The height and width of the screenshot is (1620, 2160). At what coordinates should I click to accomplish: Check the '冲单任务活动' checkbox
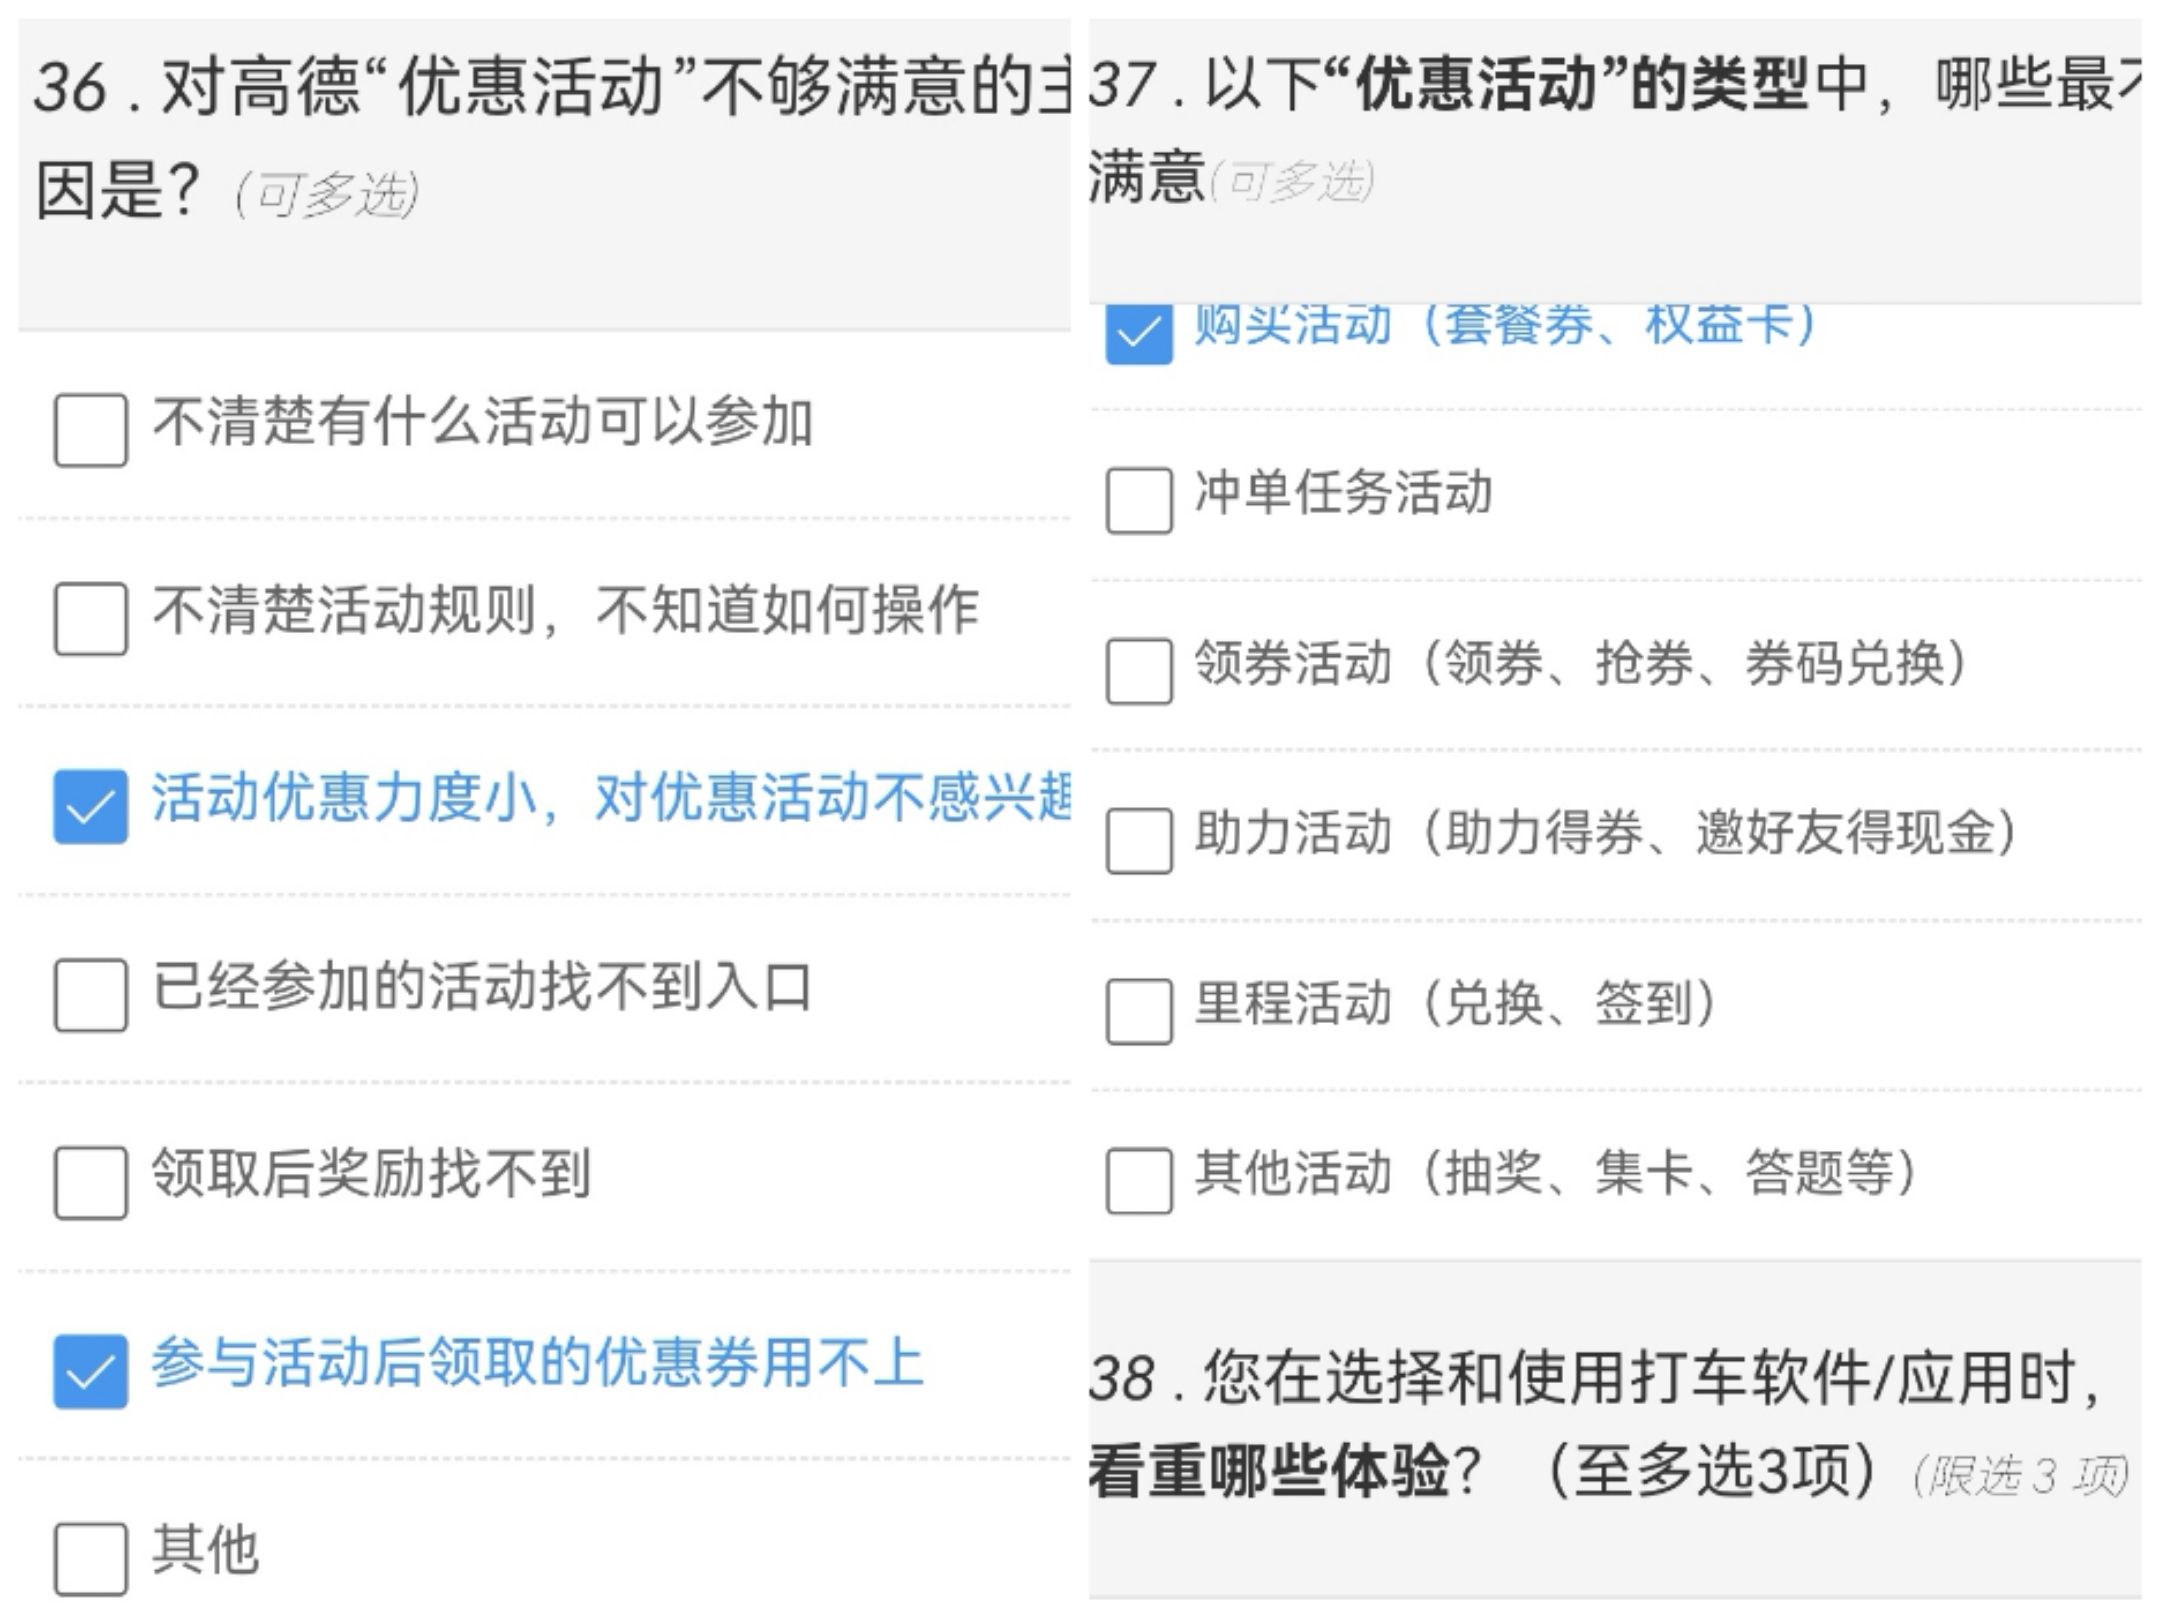[x=1138, y=500]
